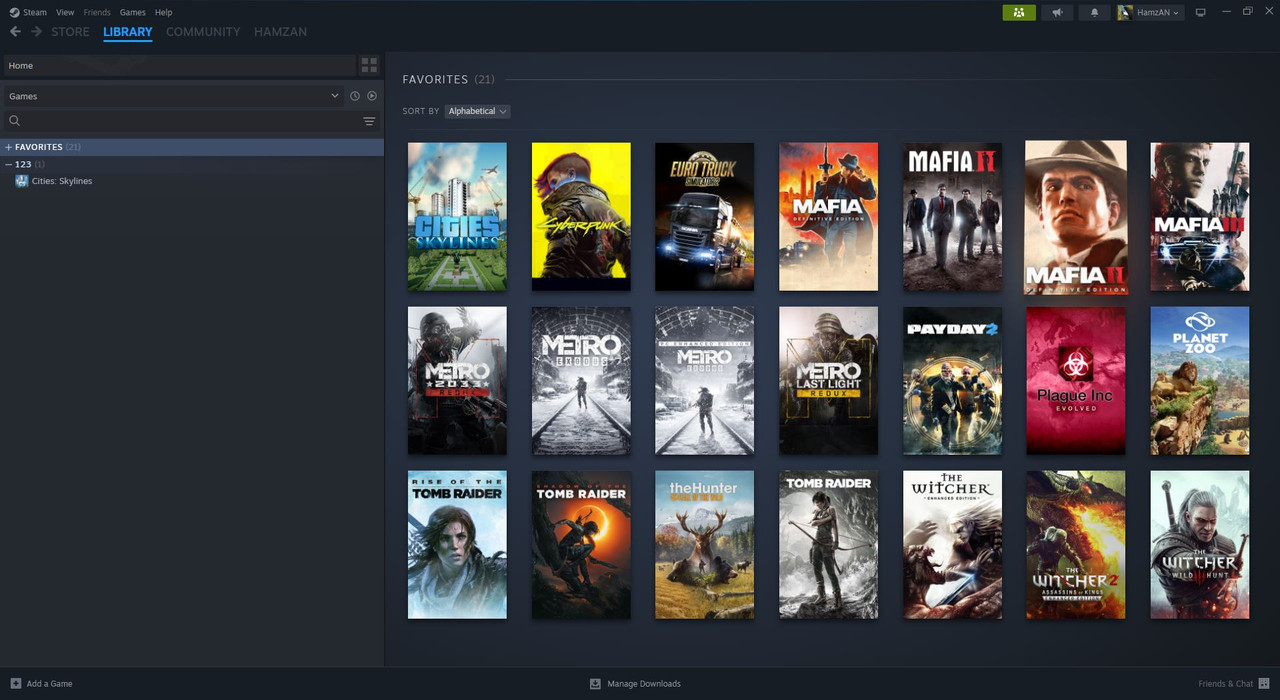Open The Witcher Enhanced Edition cover
This screenshot has height=700, width=1280.
(x=952, y=545)
